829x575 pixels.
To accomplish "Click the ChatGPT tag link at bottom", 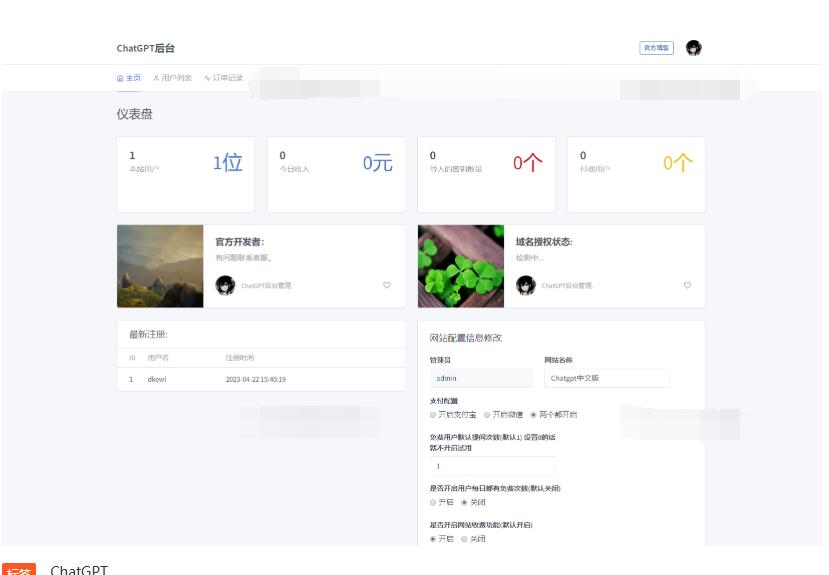I will (x=79, y=570).
